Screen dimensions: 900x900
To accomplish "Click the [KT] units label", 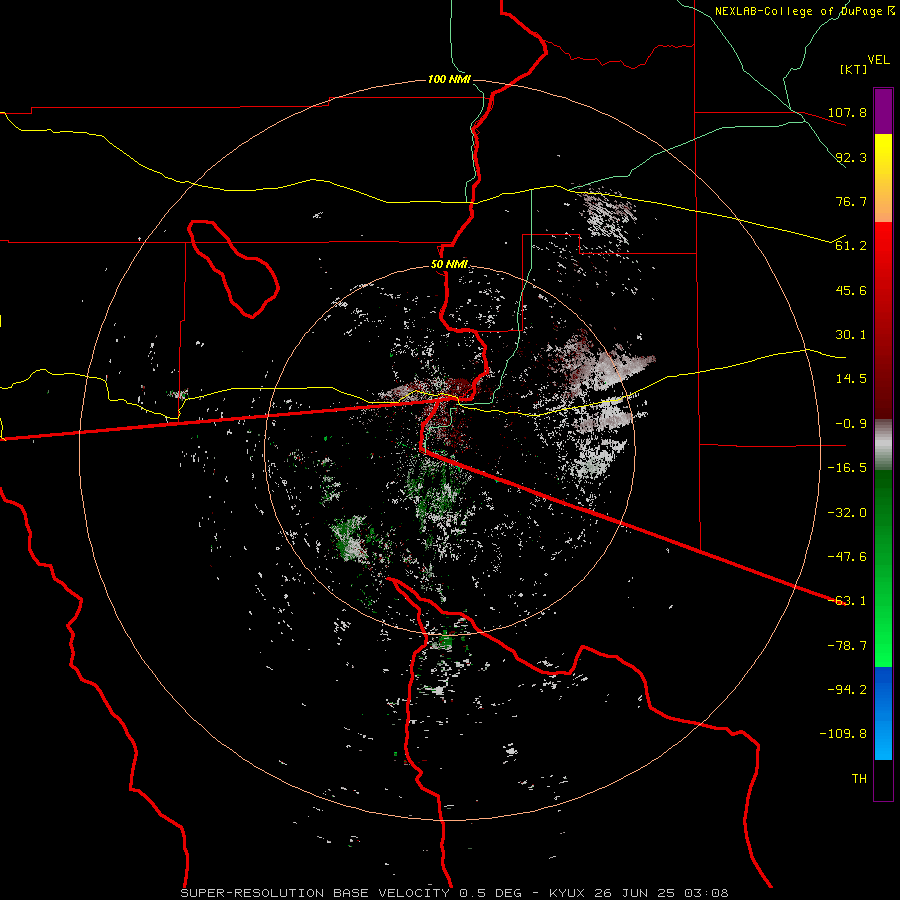I will 854,69.
